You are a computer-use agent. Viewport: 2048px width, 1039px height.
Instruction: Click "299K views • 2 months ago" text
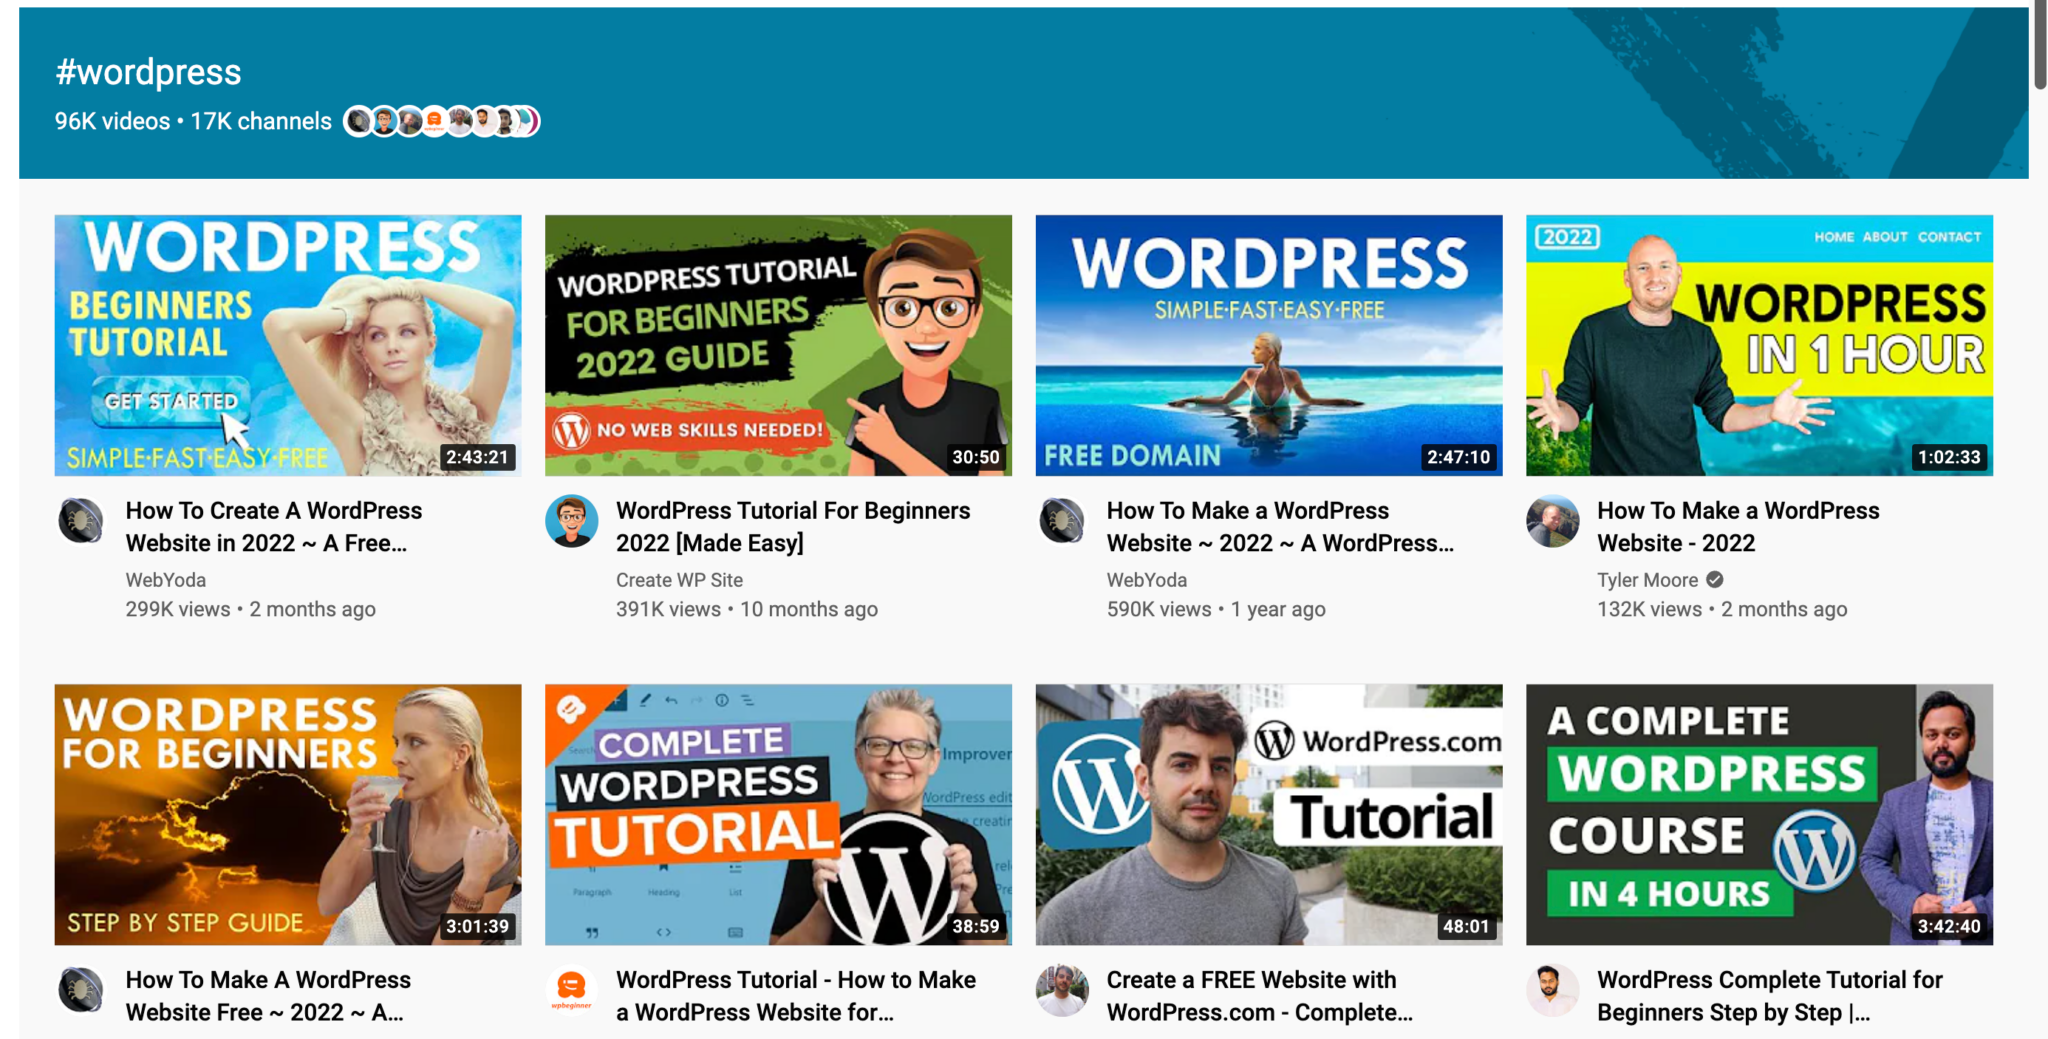coord(250,609)
